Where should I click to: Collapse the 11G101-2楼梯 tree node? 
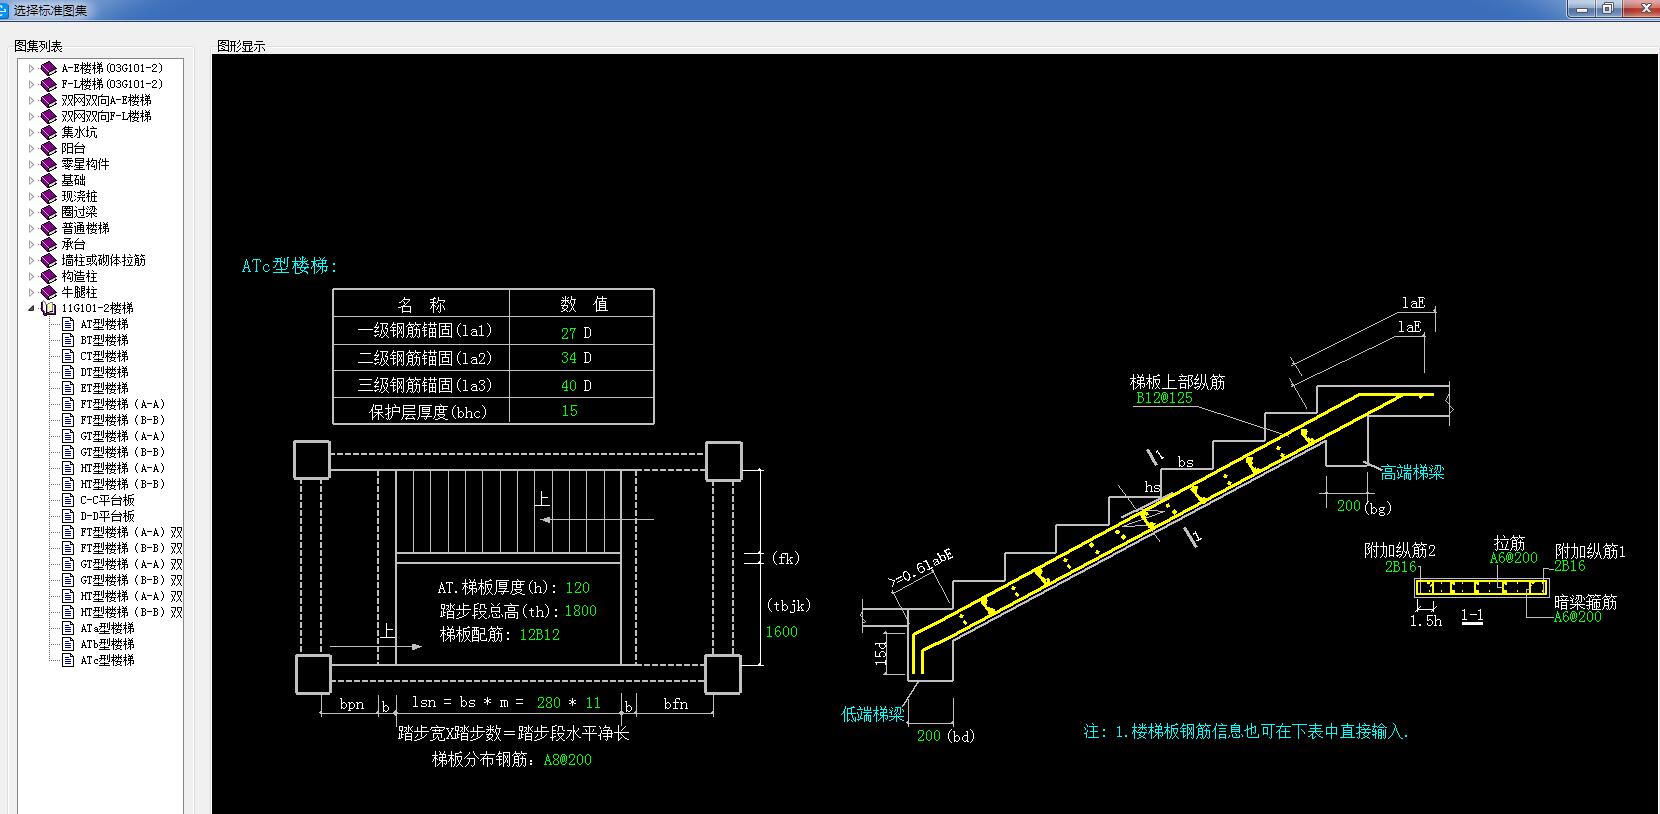(x=31, y=308)
